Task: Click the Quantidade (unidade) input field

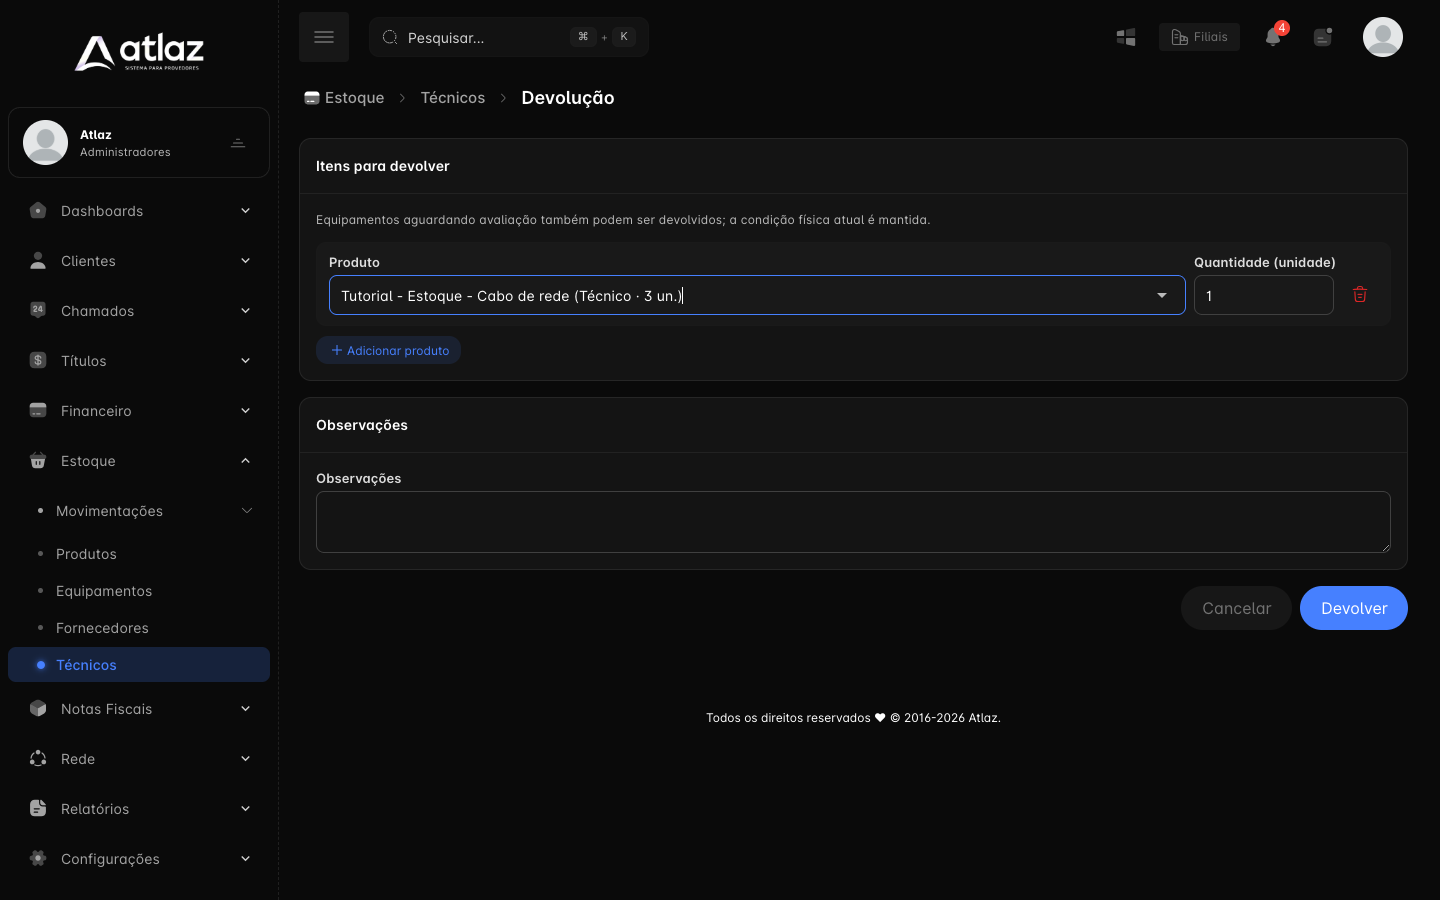Action: tap(1264, 295)
